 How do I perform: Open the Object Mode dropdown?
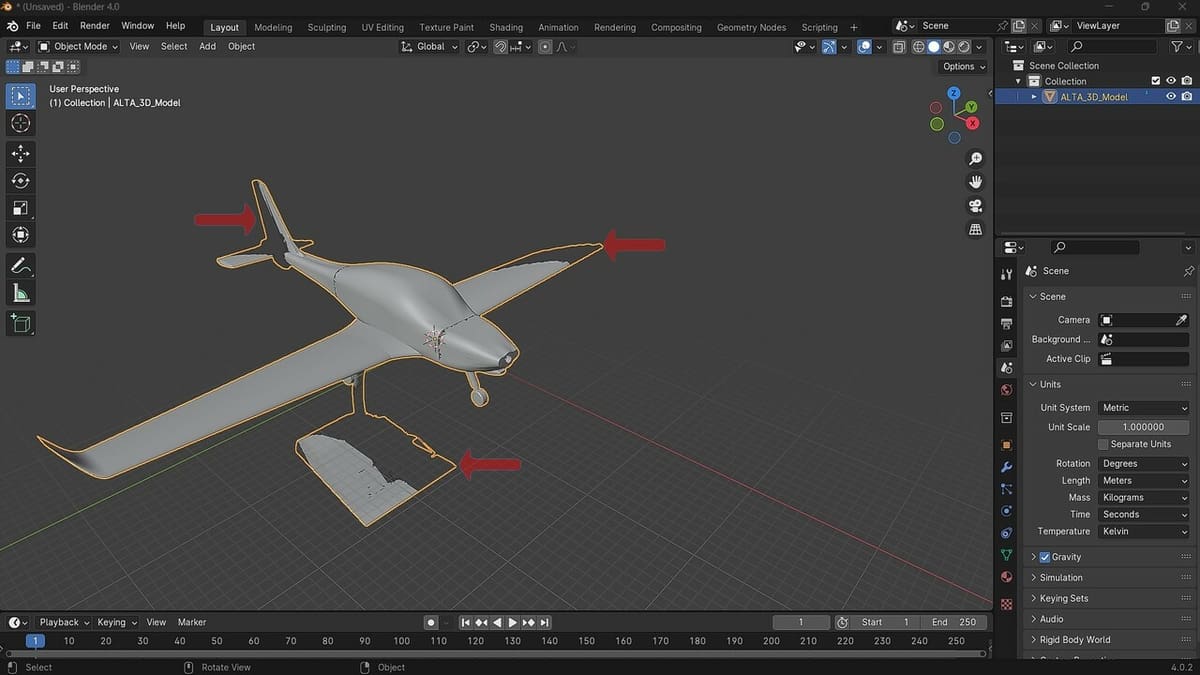pos(77,46)
